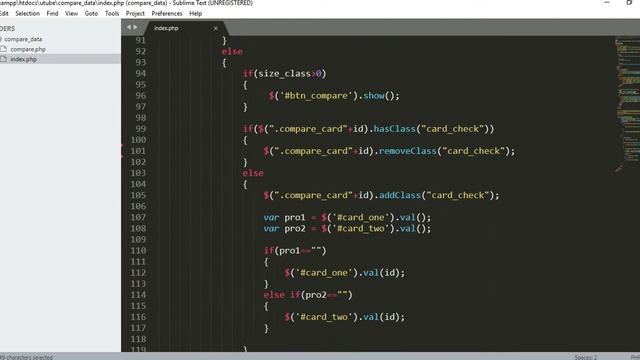Click line number 107 in the gutter
This screenshot has width=640, height=360.
(x=138, y=217)
